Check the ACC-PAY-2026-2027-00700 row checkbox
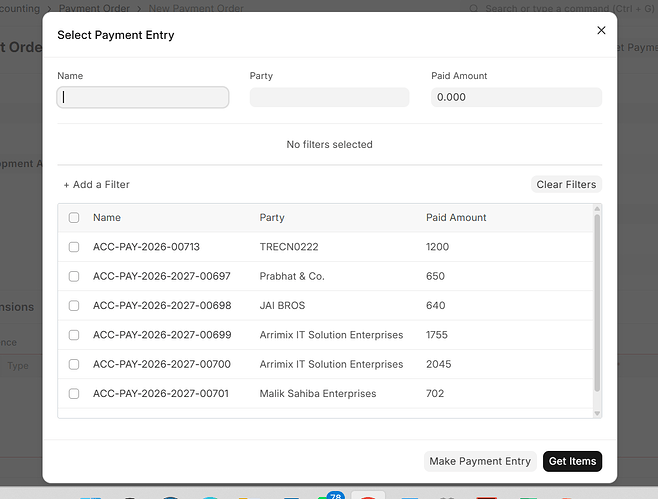The height and width of the screenshot is (499, 658). [x=74, y=364]
